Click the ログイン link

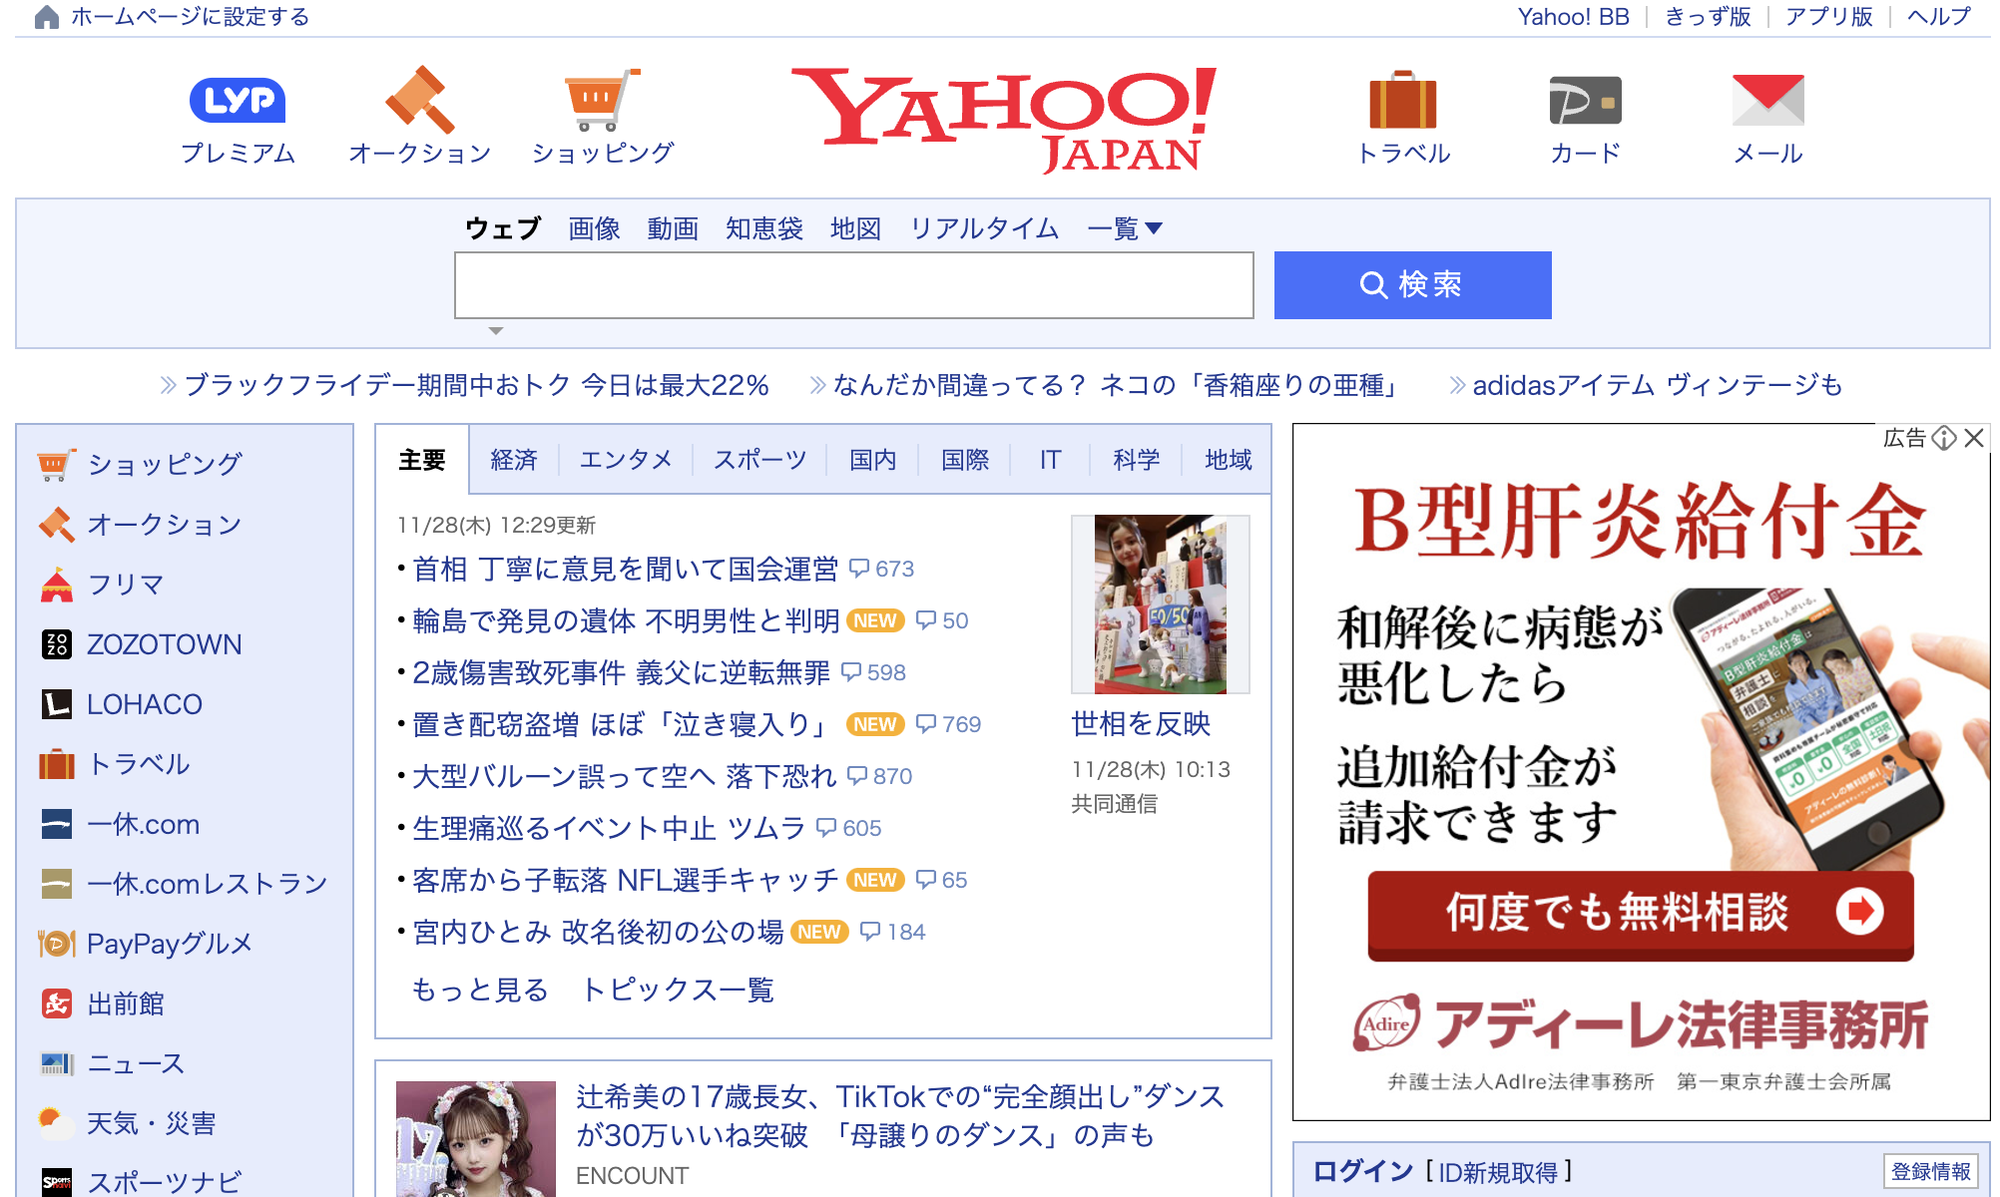point(1363,1172)
